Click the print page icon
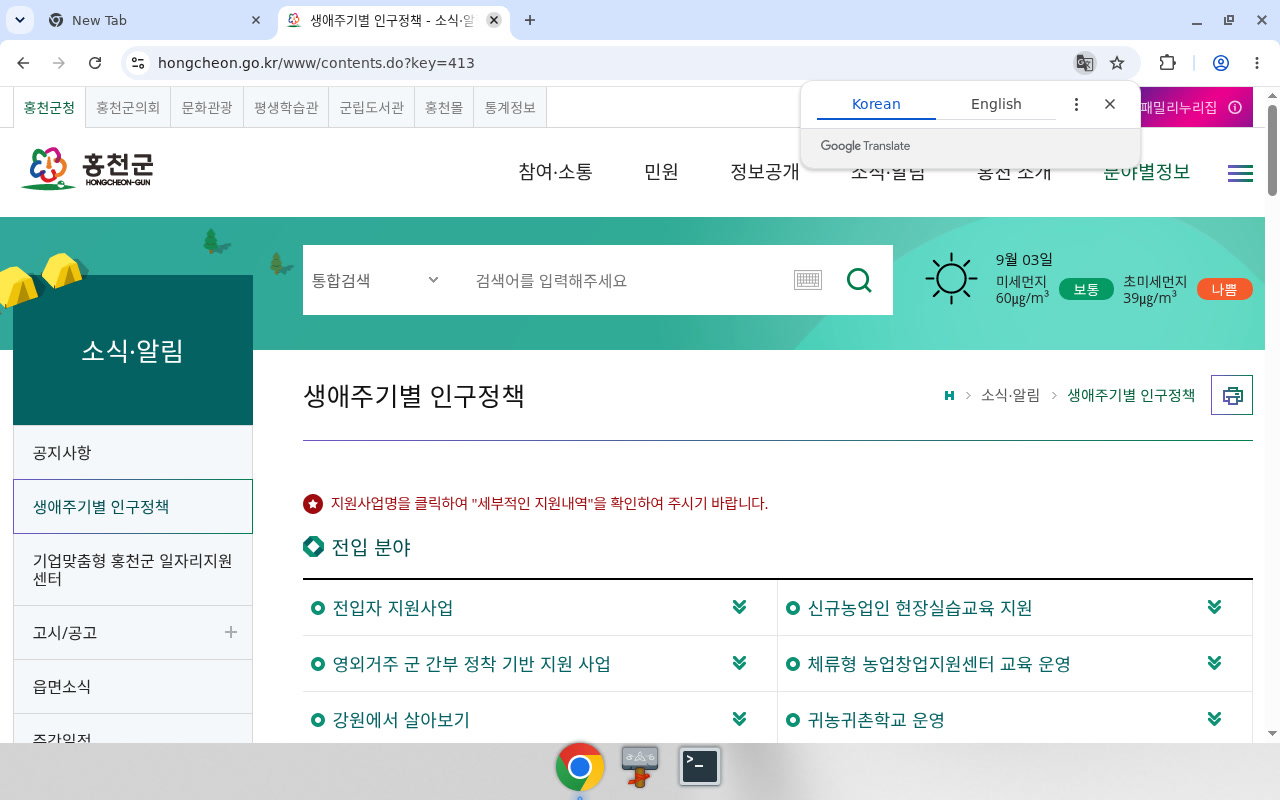The height and width of the screenshot is (800, 1280). (x=1232, y=395)
